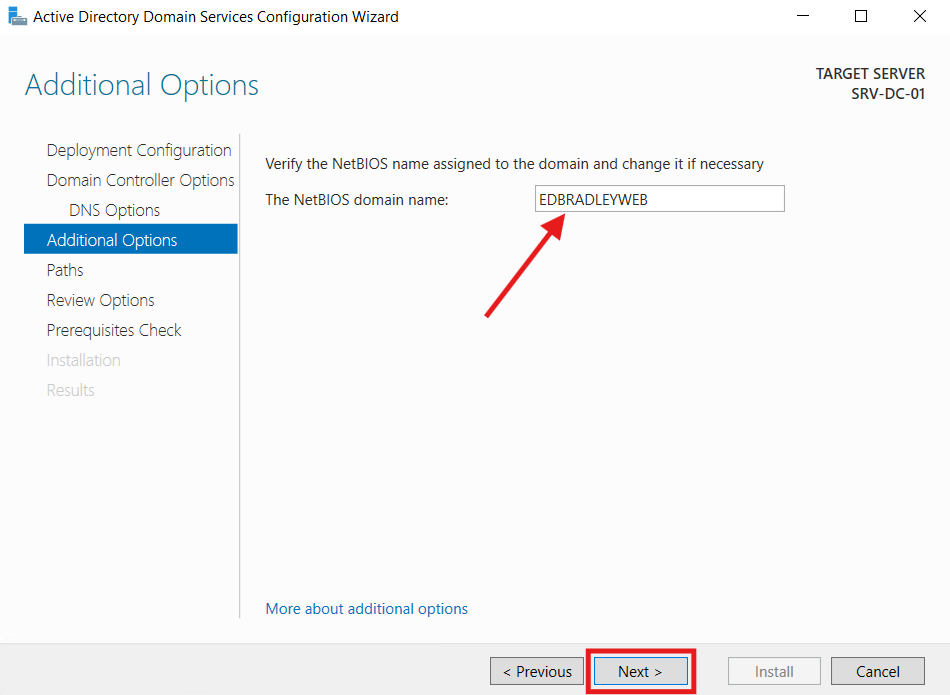Select the Review Options step
The height and width of the screenshot is (695, 950).
point(100,300)
